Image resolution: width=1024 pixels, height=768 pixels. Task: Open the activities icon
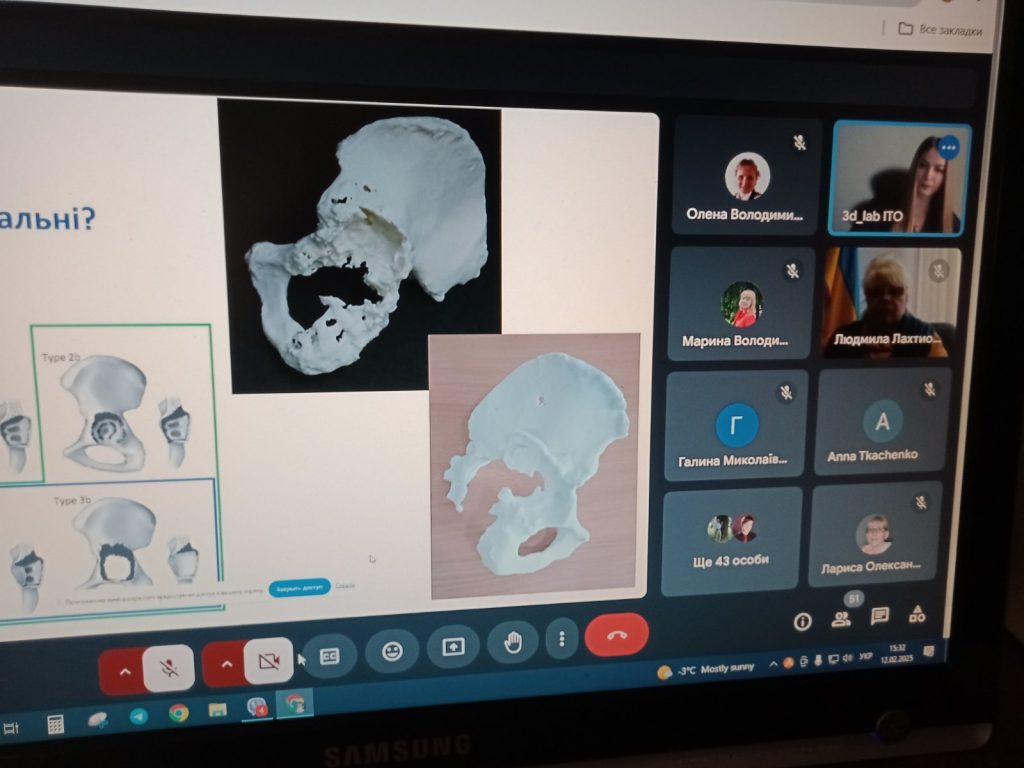pos(916,615)
